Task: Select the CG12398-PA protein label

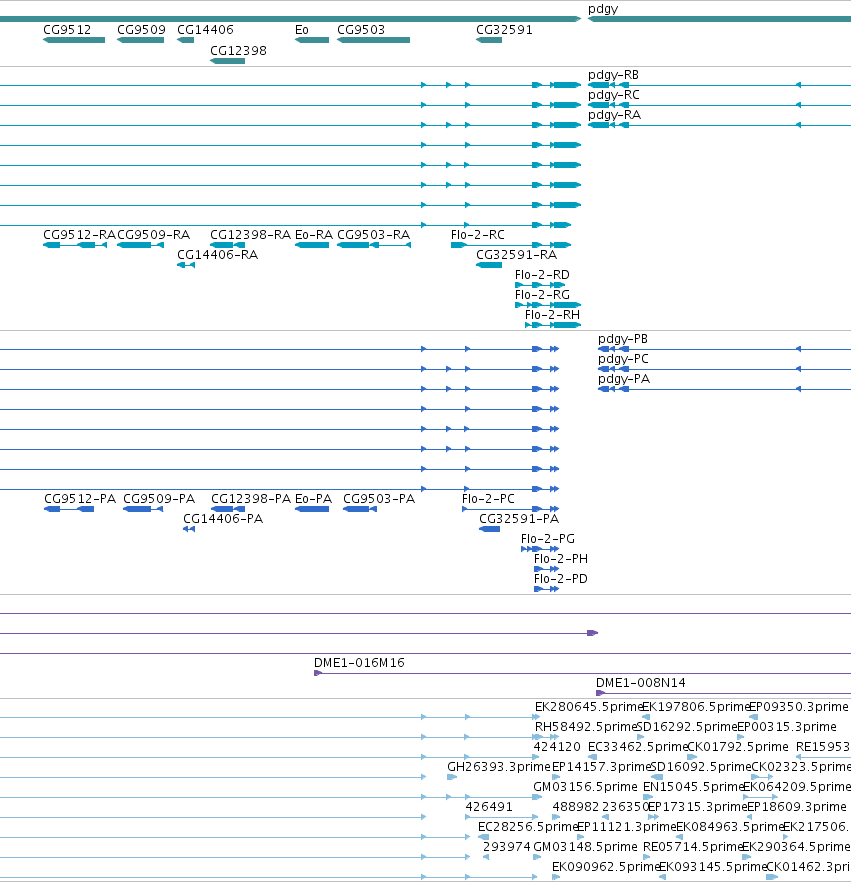Action: 251,499
